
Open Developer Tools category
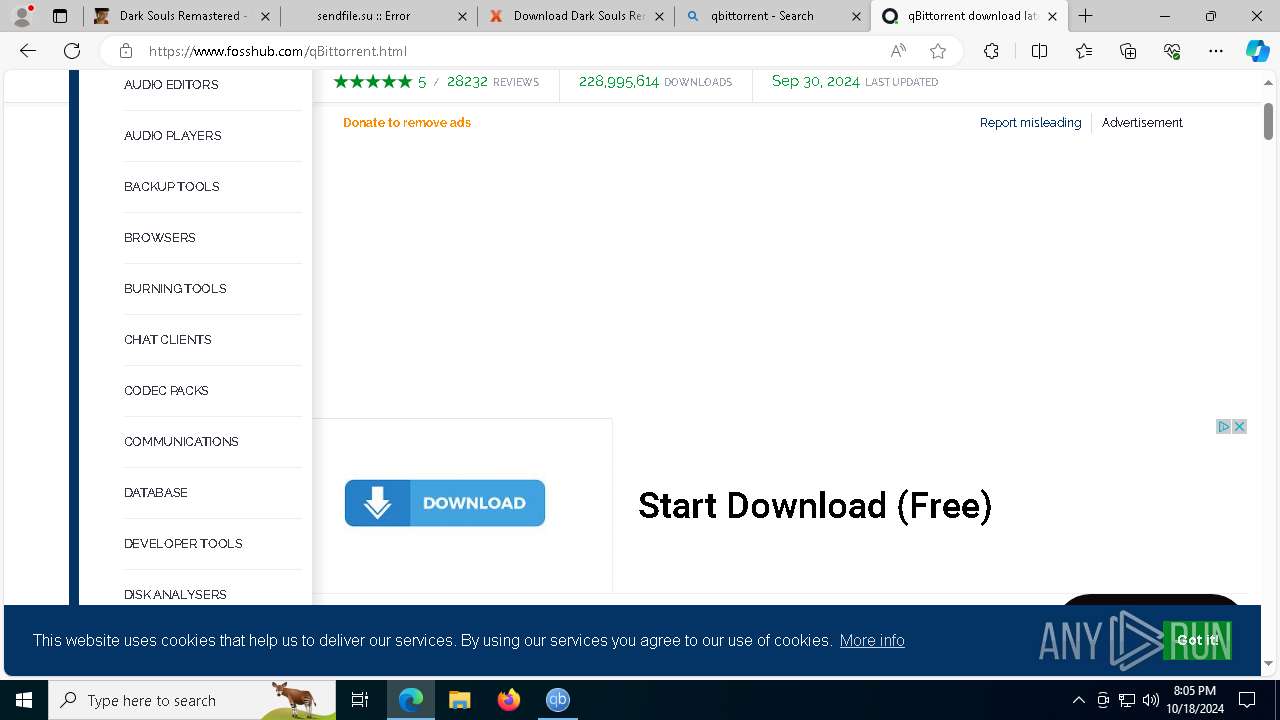(183, 544)
